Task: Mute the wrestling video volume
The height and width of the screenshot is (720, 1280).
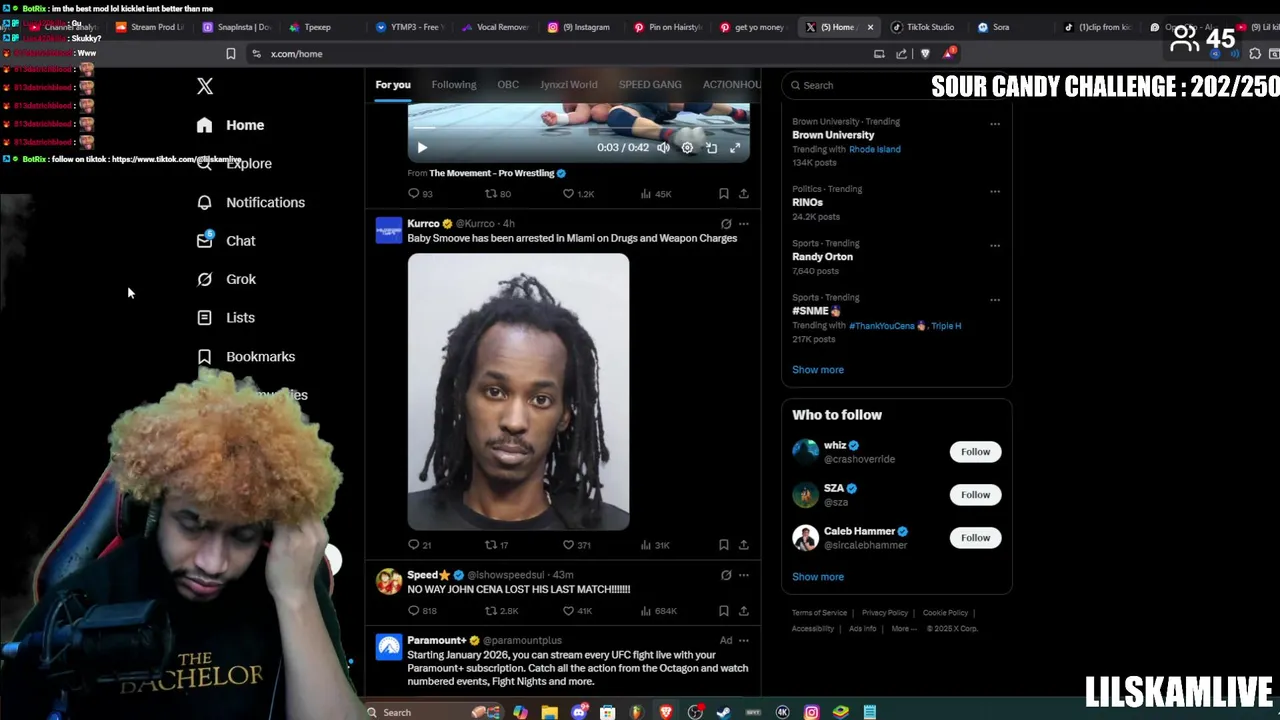Action: click(663, 148)
